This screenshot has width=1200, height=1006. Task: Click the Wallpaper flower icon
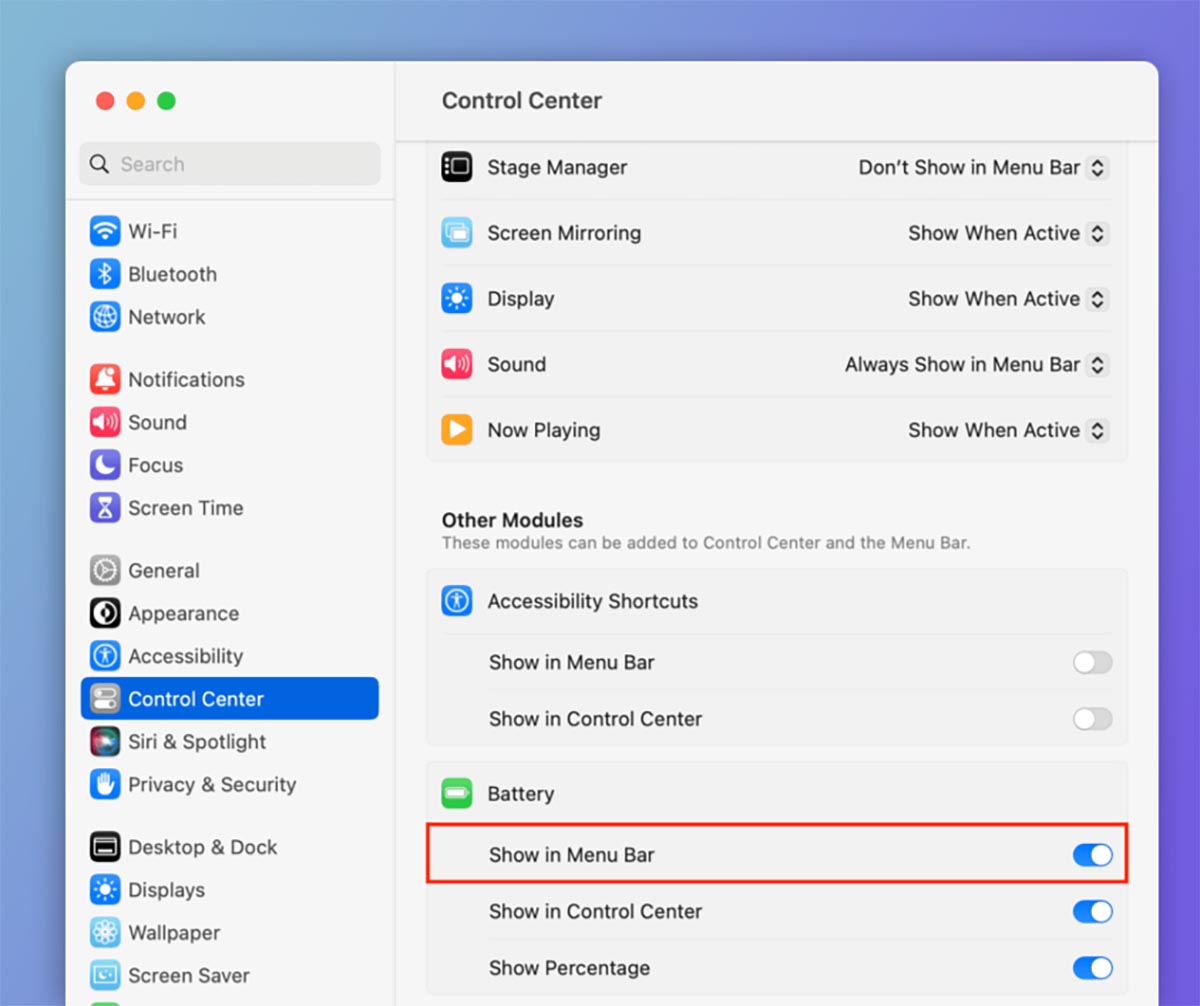click(x=105, y=933)
